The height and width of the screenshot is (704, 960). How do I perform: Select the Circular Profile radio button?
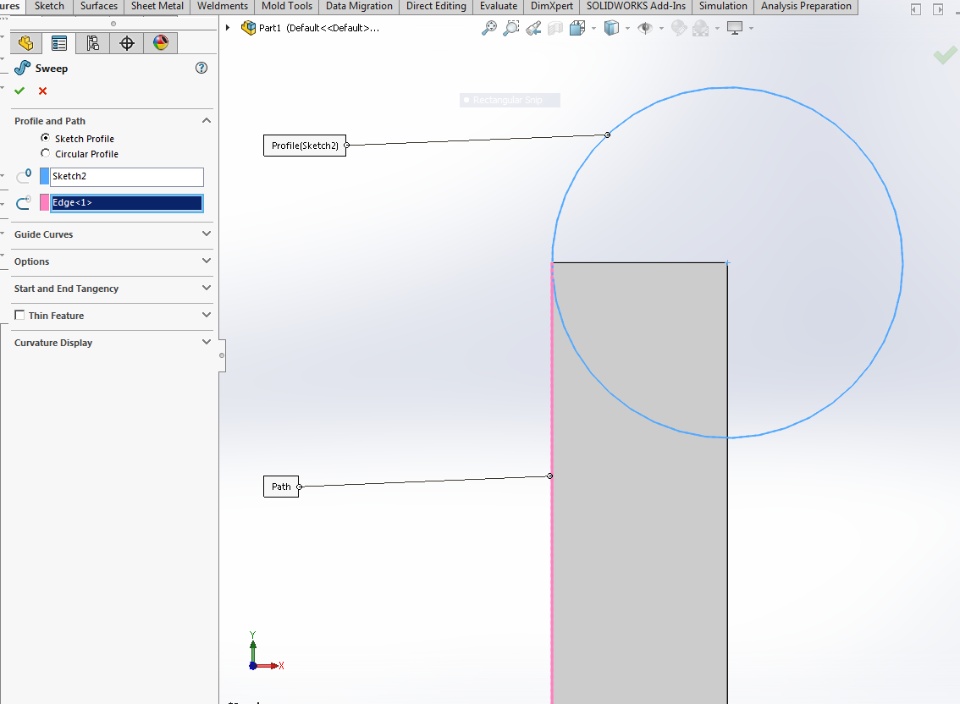[x=45, y=153]
